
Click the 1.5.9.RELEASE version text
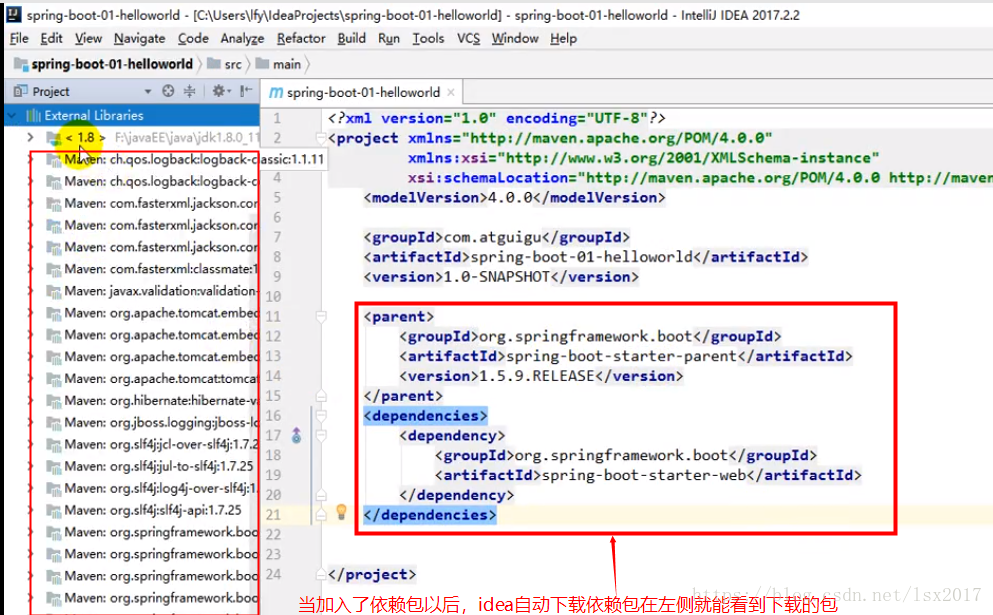pos(536,376)
